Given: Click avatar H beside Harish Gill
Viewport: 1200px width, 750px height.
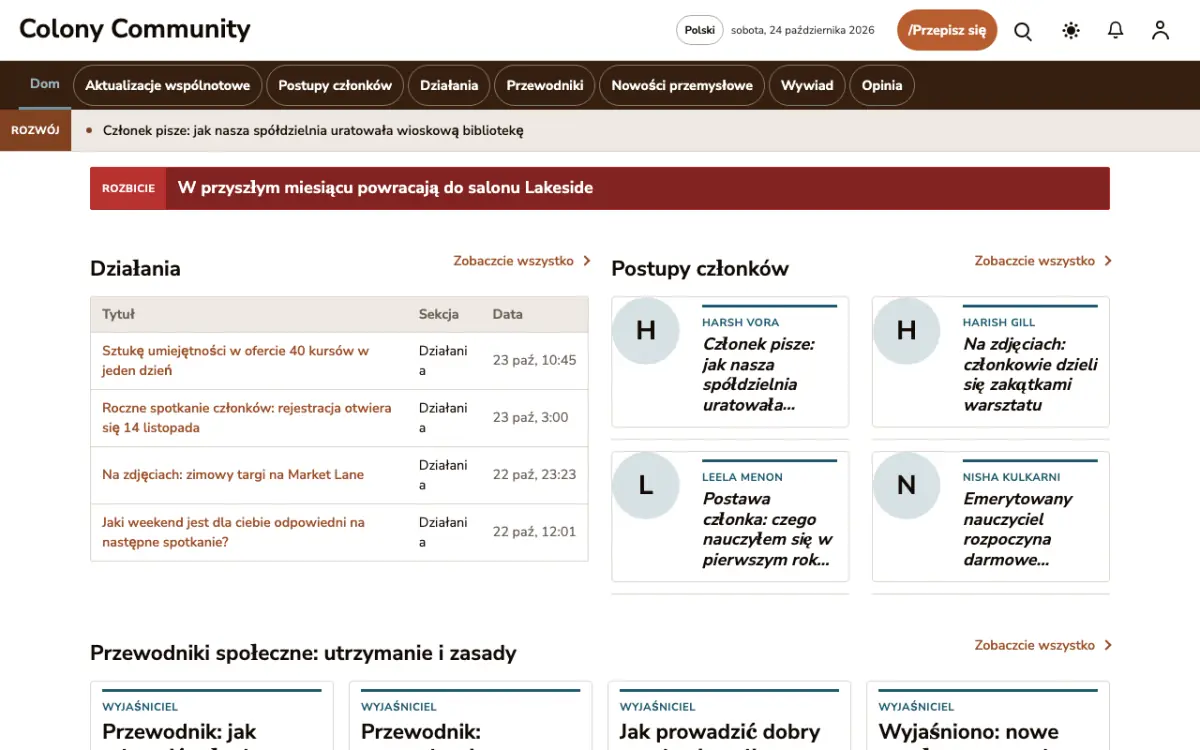Looking at the screenshot, I should pos(906,330).
